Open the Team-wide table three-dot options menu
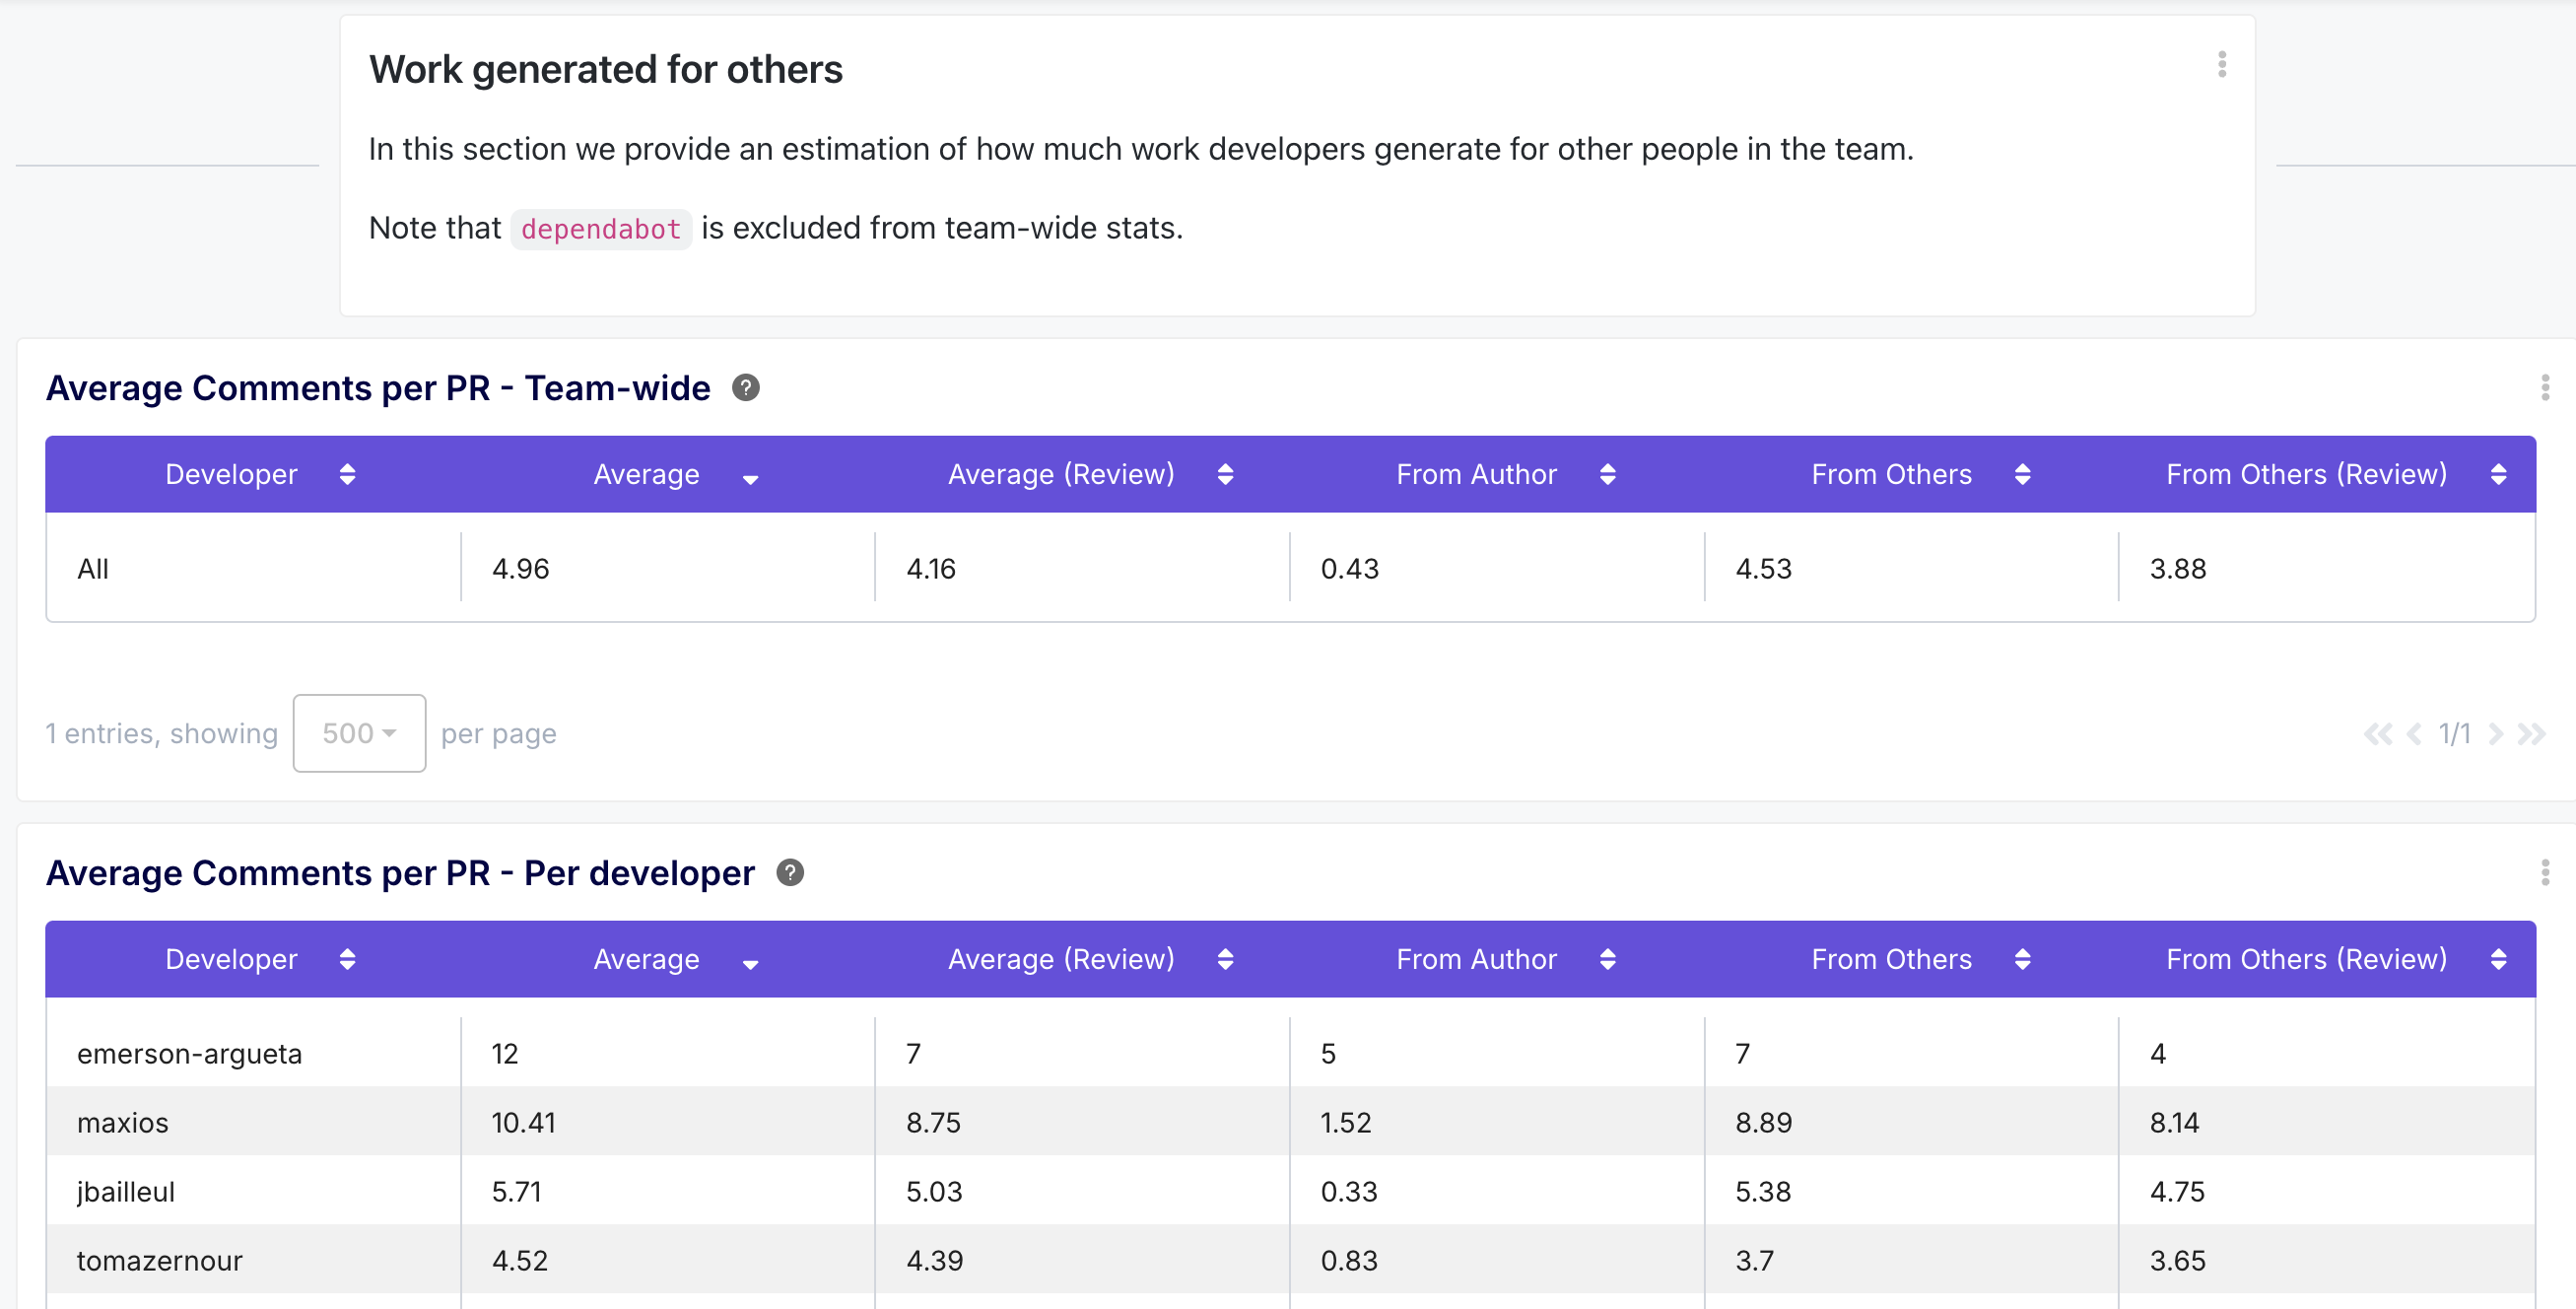This screenshot has width=2576, height=1309. [2544, 388]
